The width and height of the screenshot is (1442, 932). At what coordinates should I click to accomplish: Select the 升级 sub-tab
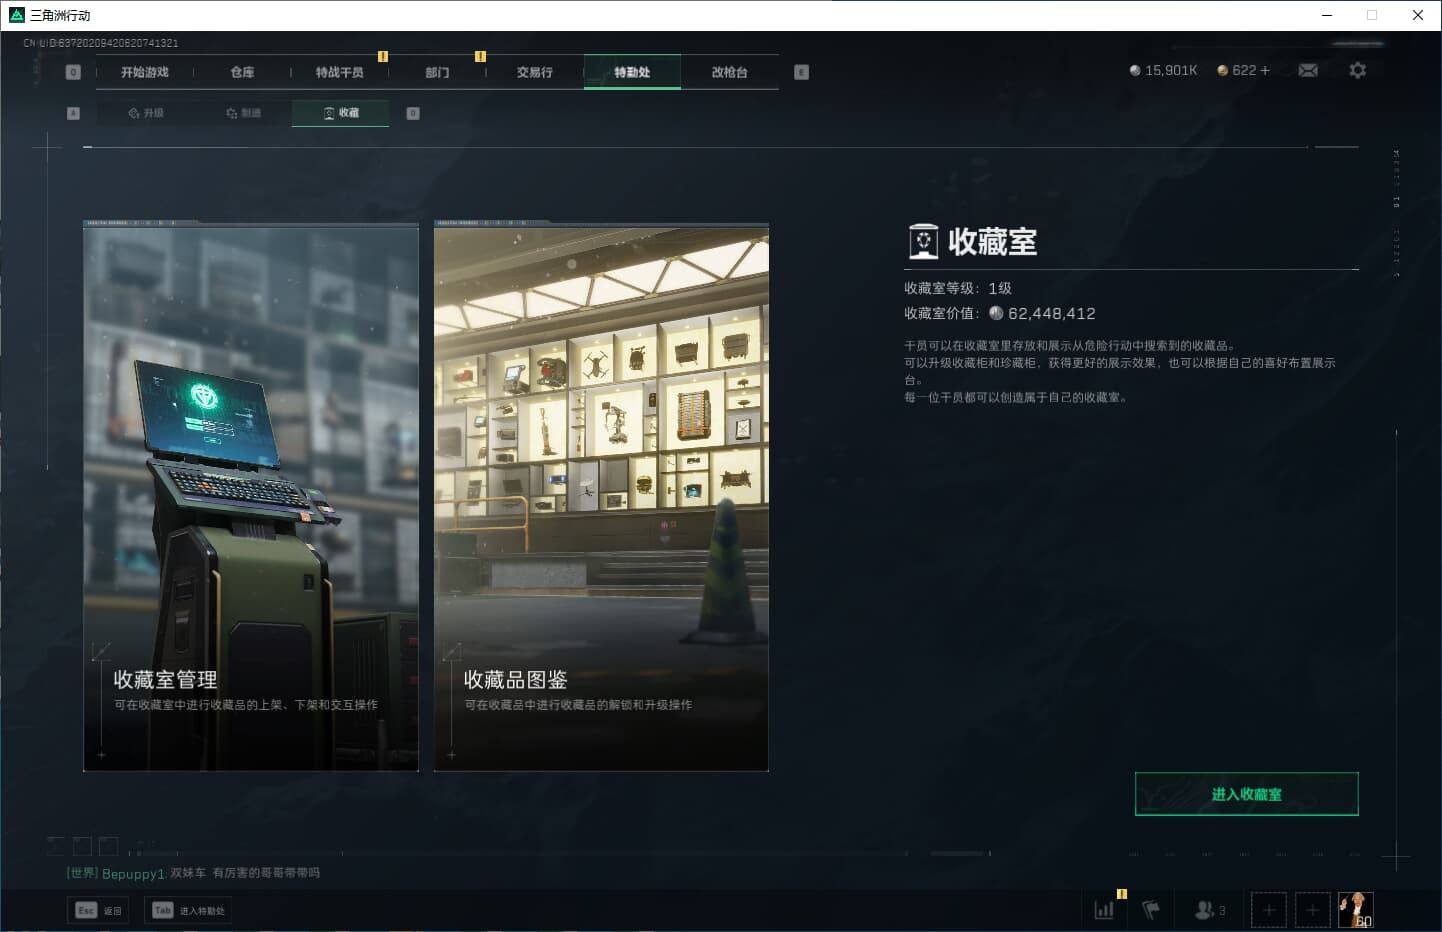coord(147,113)
